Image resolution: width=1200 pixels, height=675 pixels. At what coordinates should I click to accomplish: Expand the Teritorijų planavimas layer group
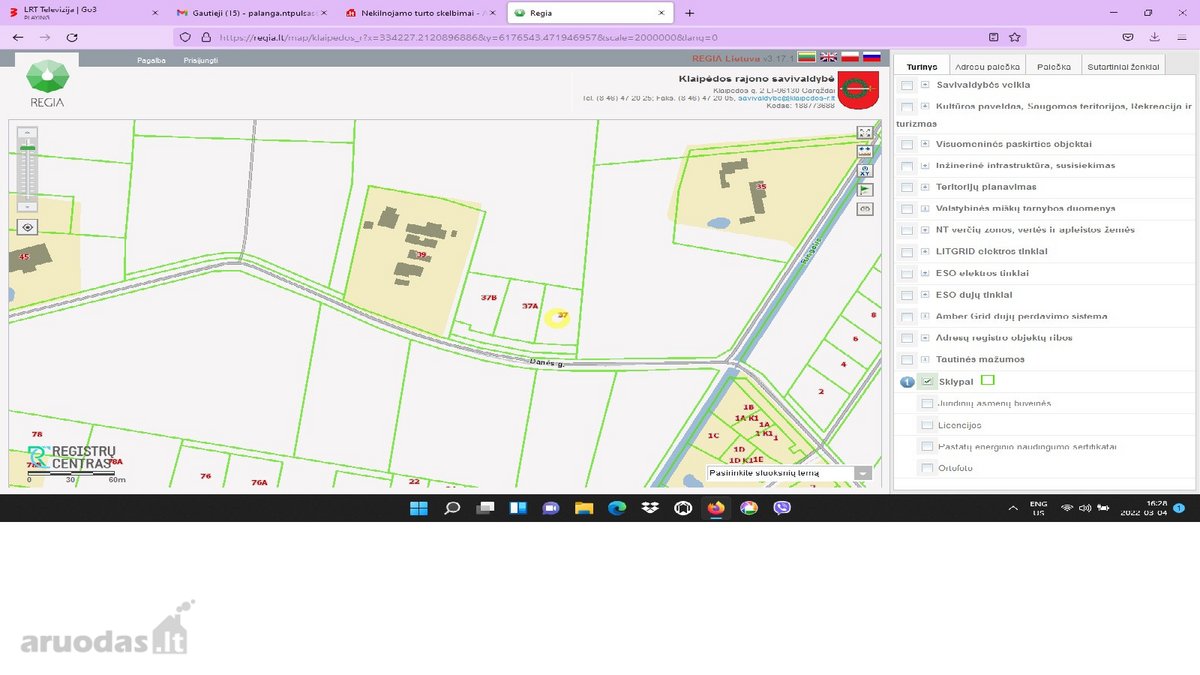(x=925, y=187)
